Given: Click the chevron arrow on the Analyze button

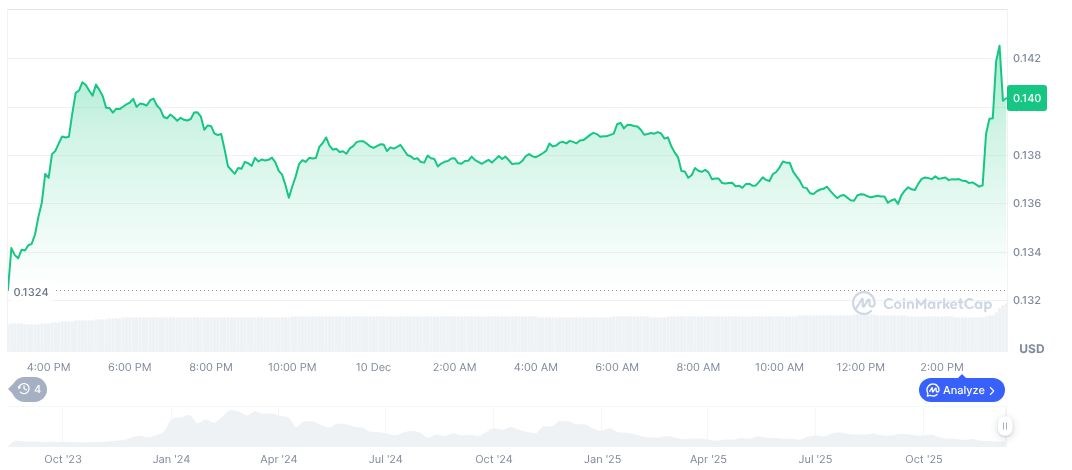Looking at the screenshot, I should 992,390.
